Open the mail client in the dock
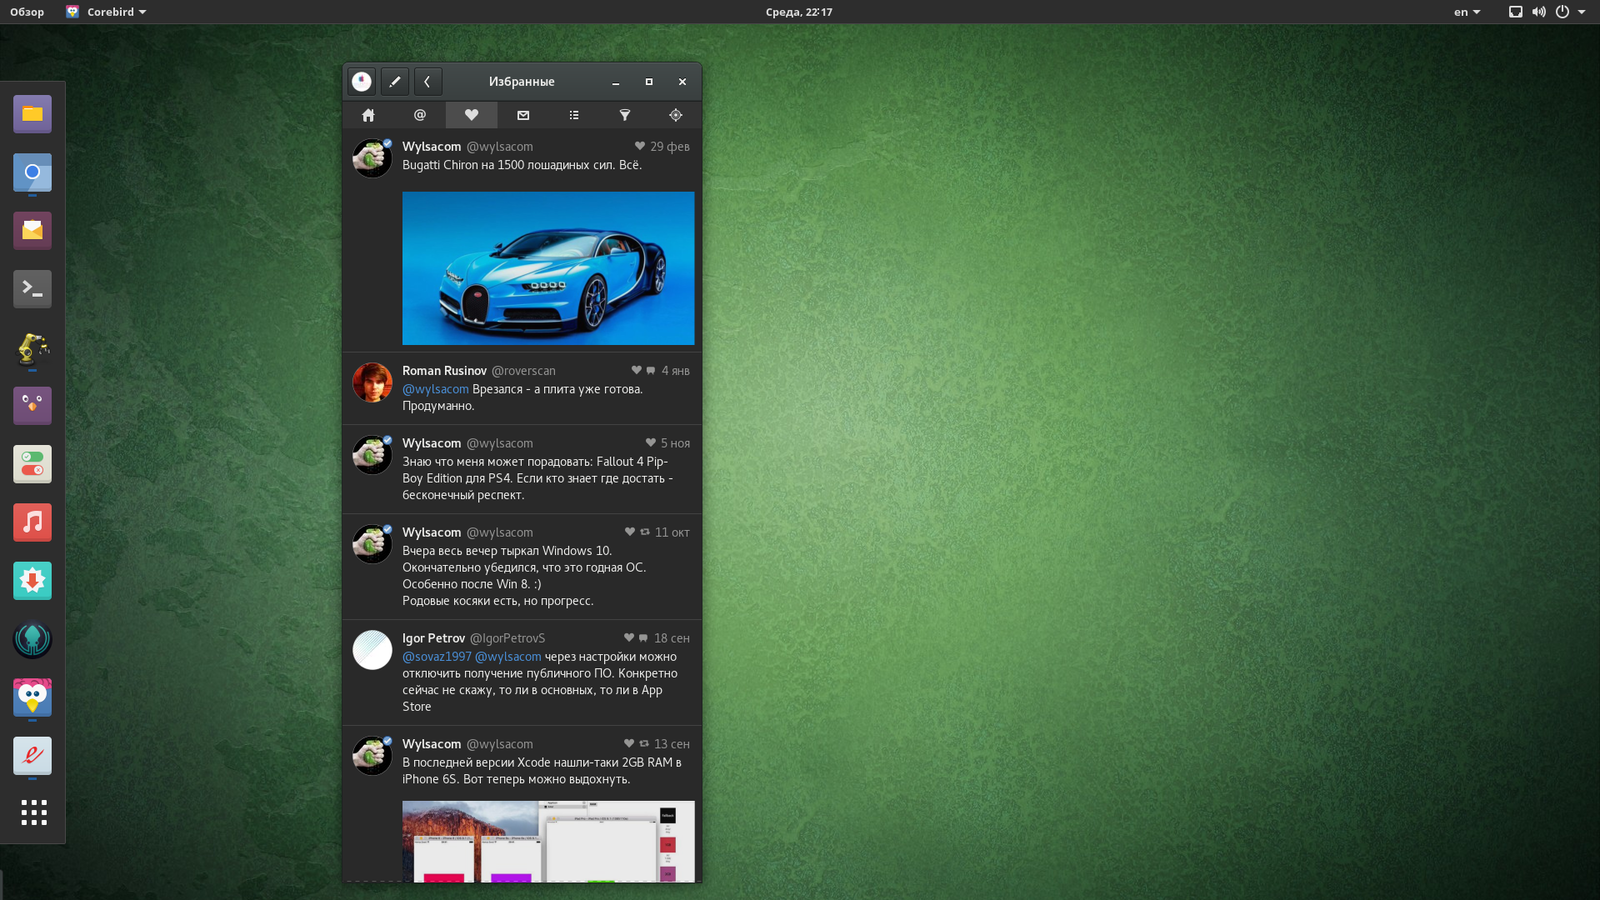Image resolution: width=1600 pixels, height=900 pixels. coord(32,230)
